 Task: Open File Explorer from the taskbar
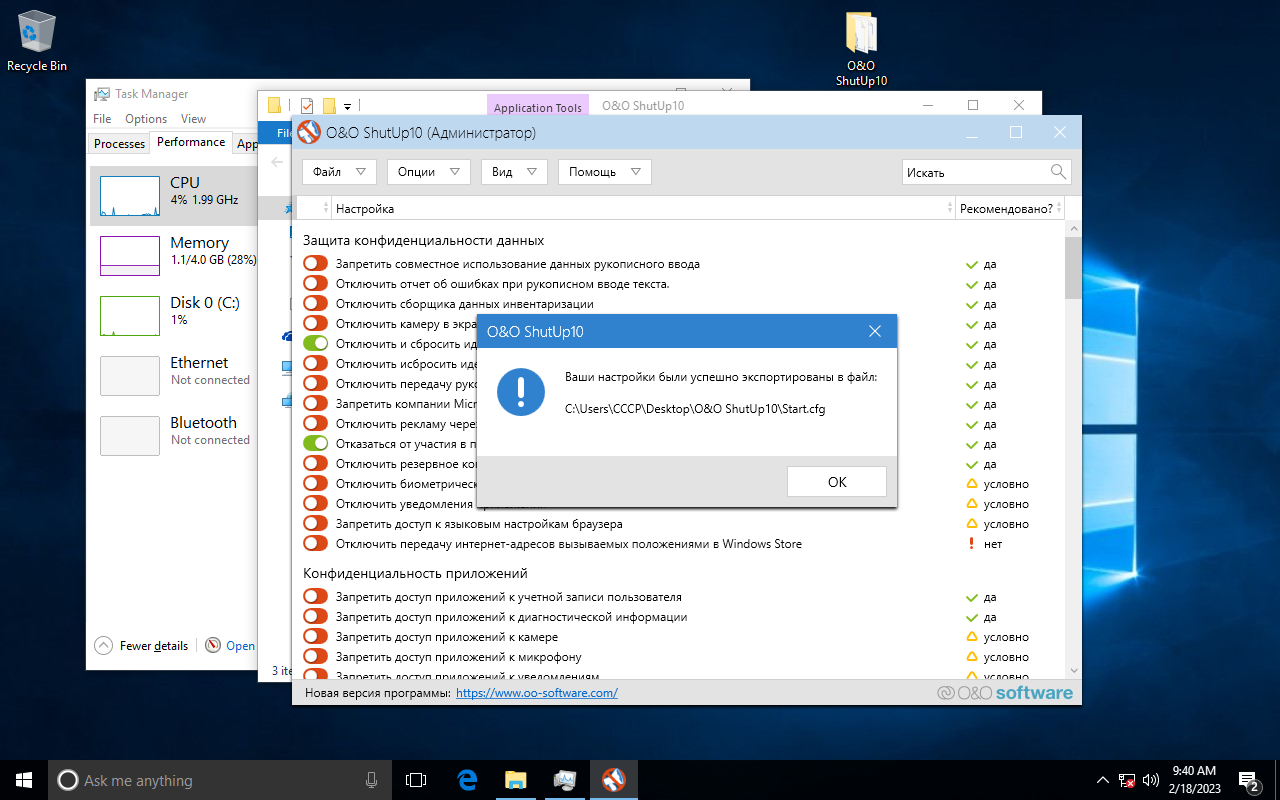[x=515, y=780]
